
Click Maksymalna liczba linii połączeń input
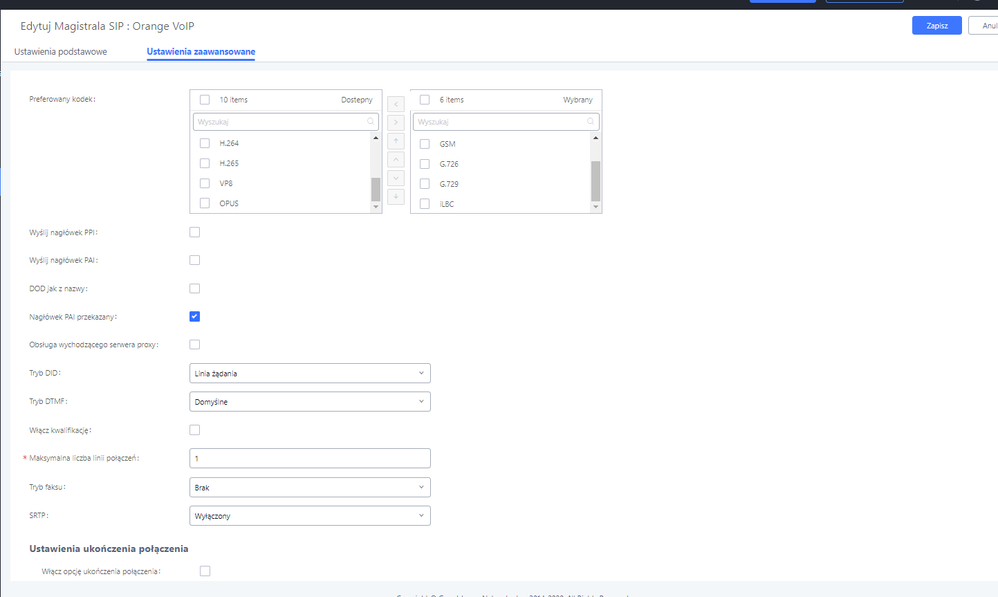click(310, 458)
